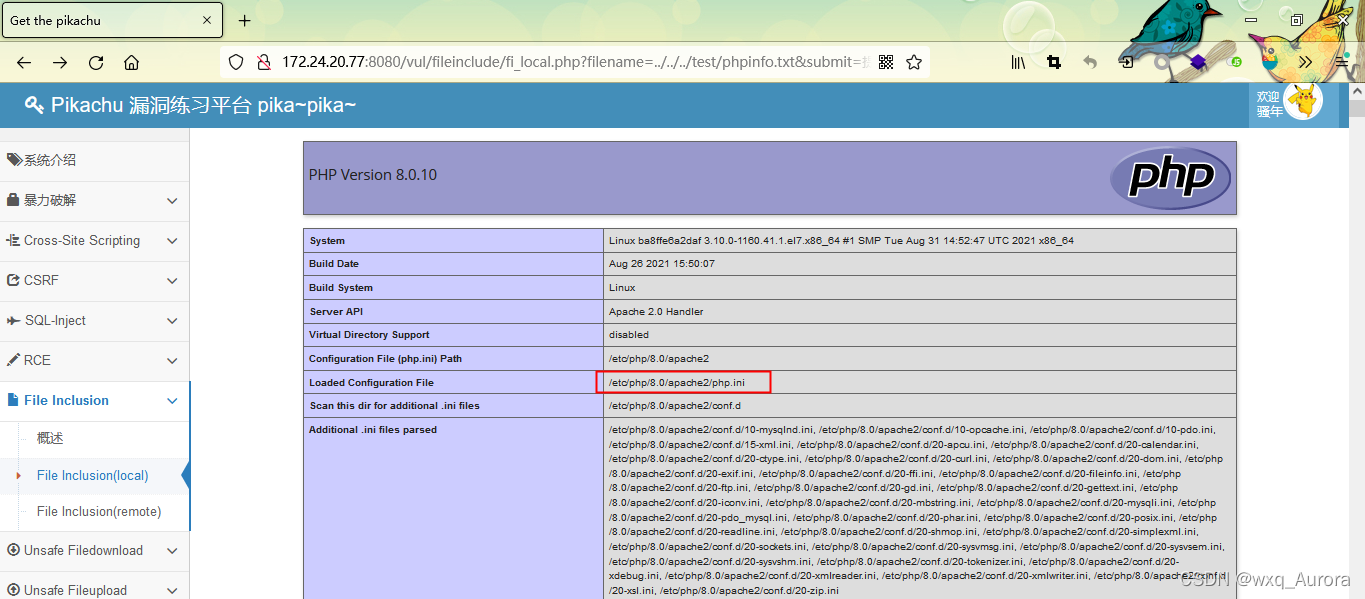Expand the Cross-Site Scripting chevron

tap(172, 241)
